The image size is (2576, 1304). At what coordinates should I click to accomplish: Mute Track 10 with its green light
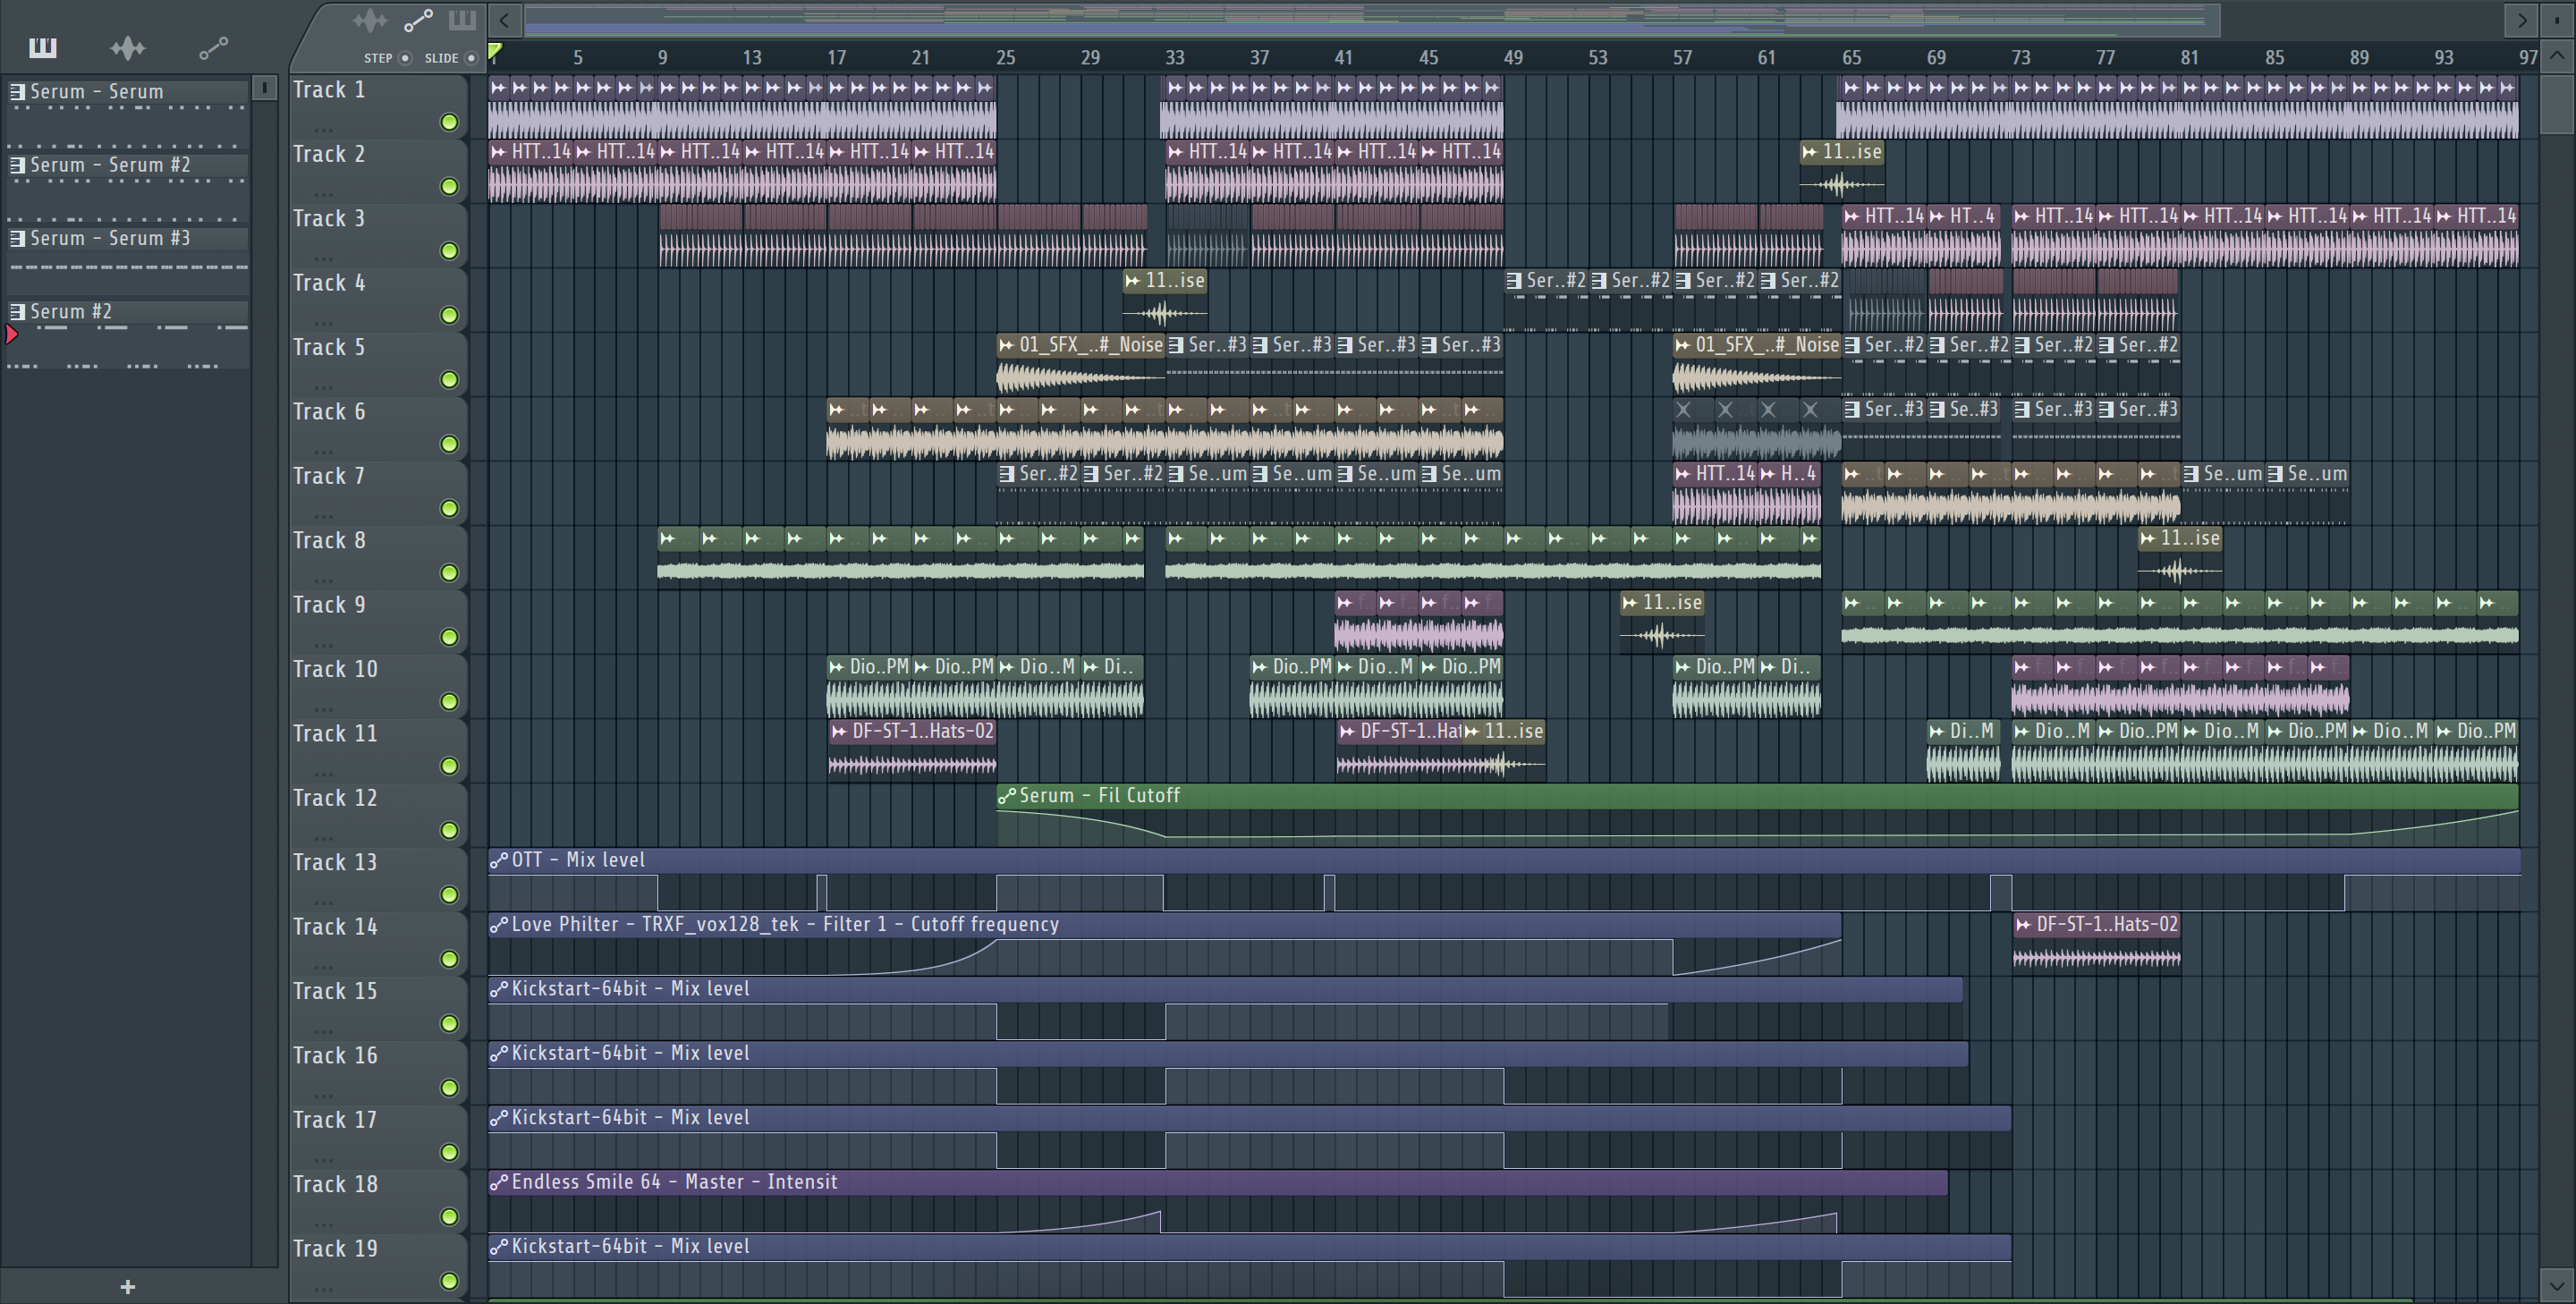449,702
